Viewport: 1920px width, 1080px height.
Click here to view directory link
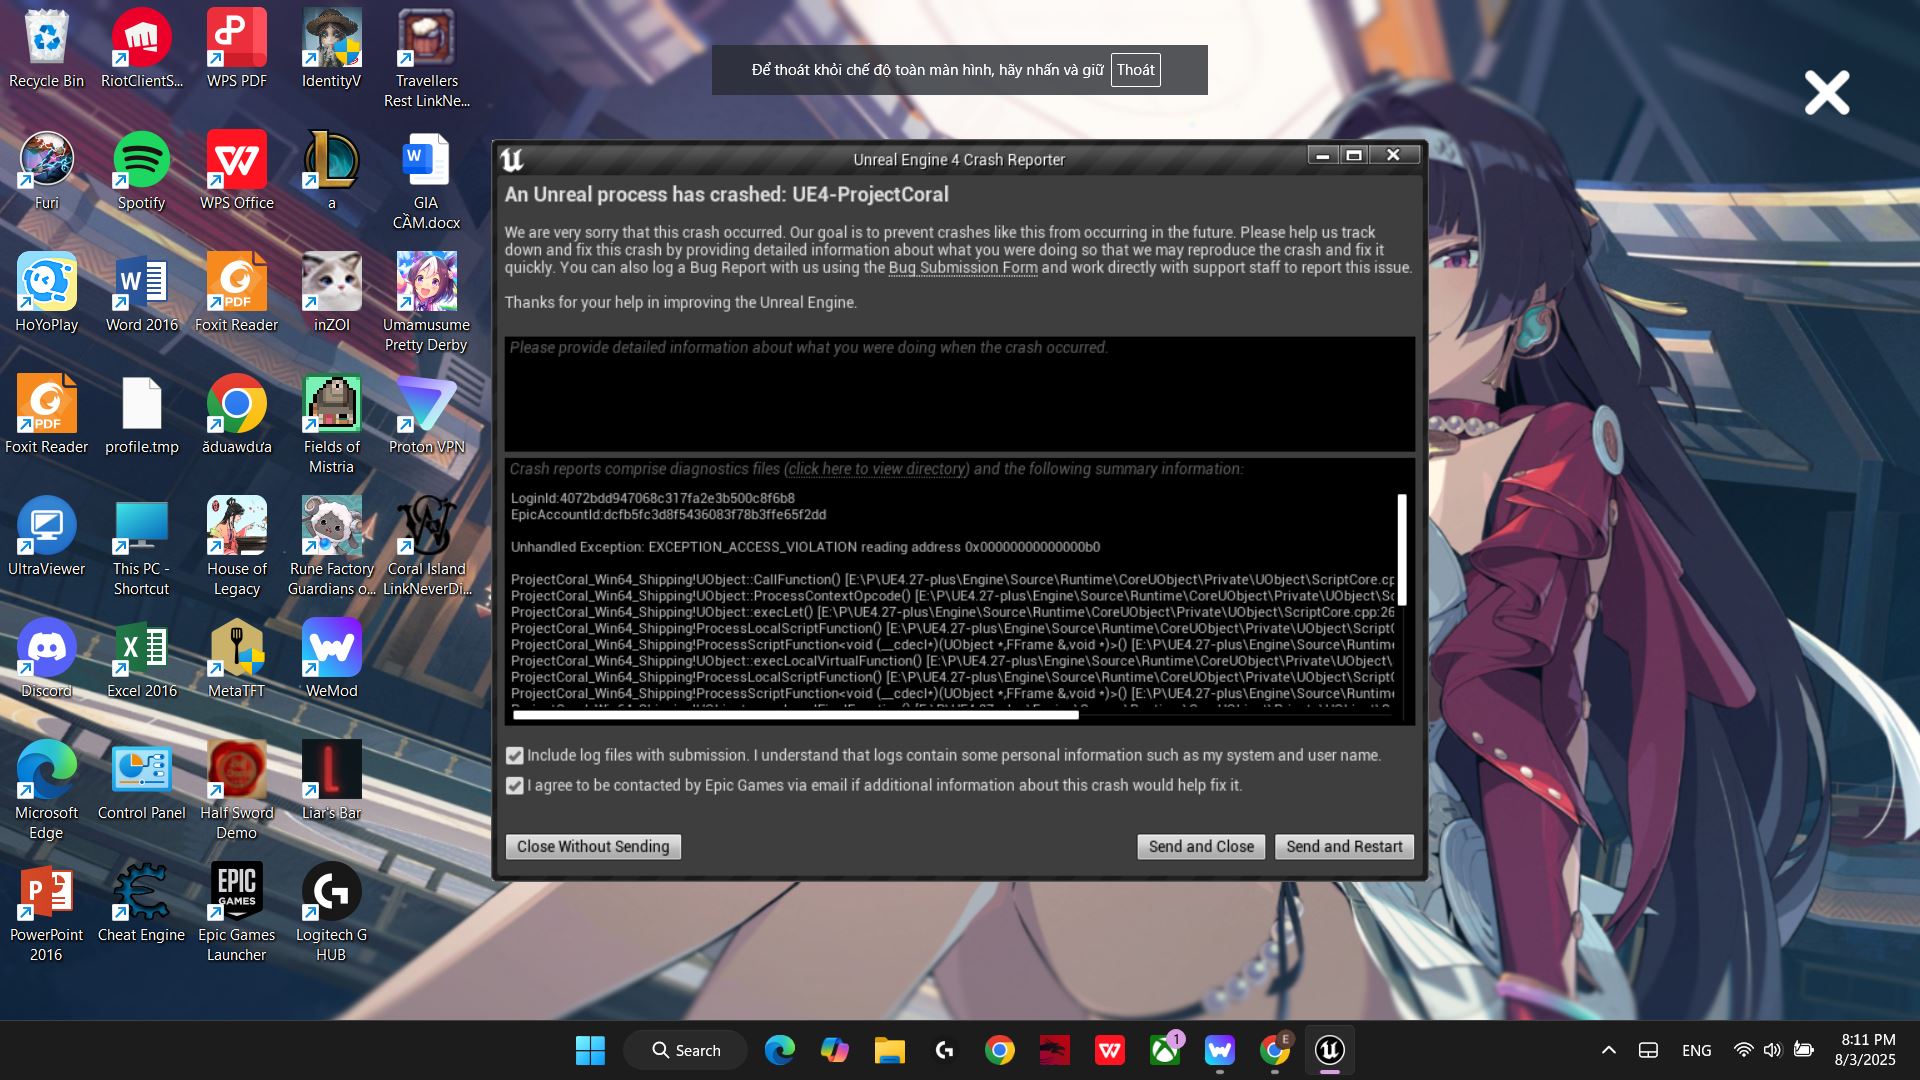point(876,469)
